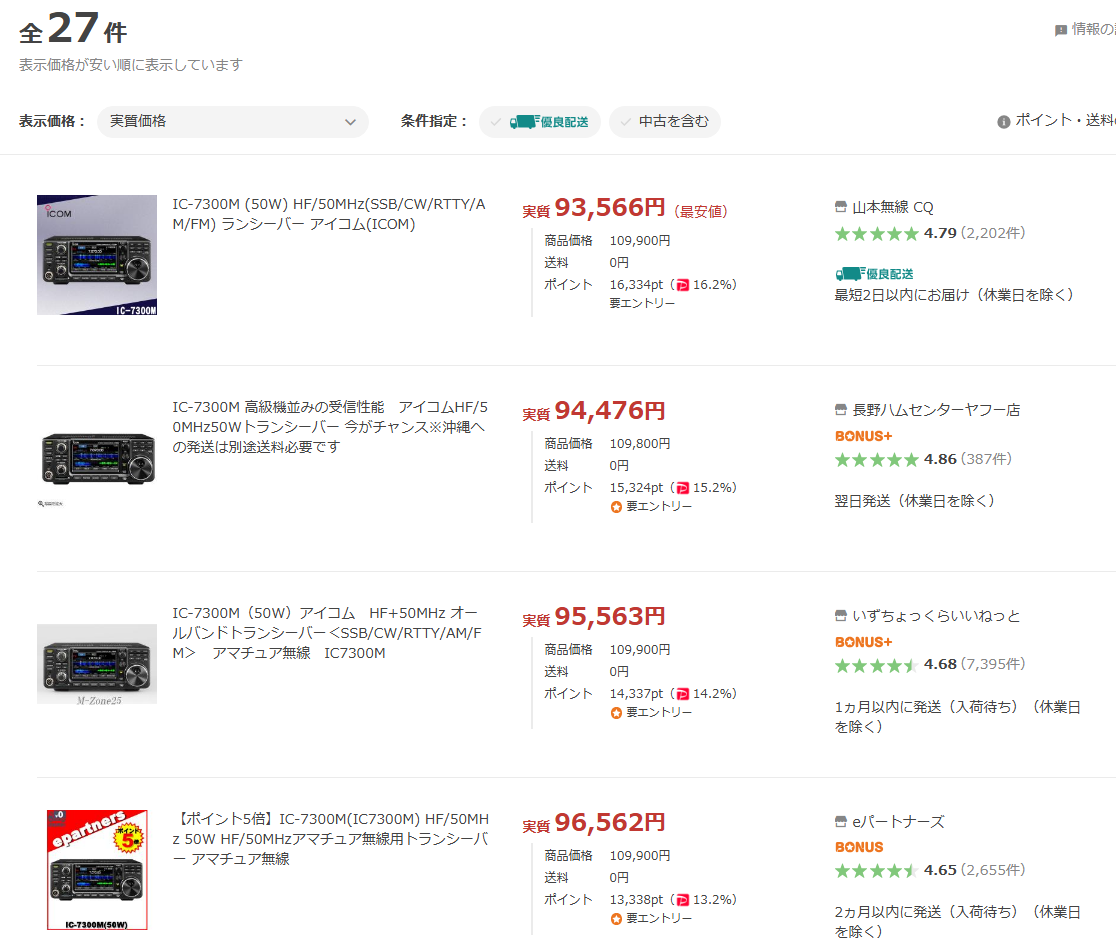Open the 長野ハムセンター IC-7300M product thumbnail

97,458
